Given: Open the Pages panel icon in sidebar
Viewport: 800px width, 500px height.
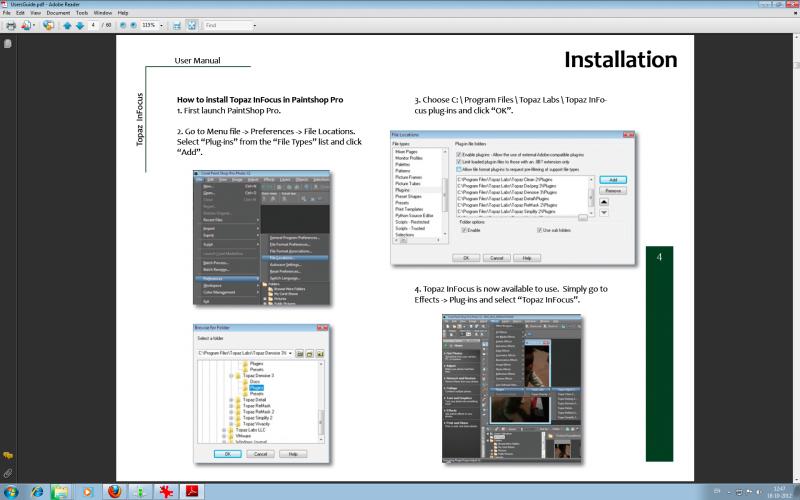Looking at the screenshot, I should tap(8, 44).
